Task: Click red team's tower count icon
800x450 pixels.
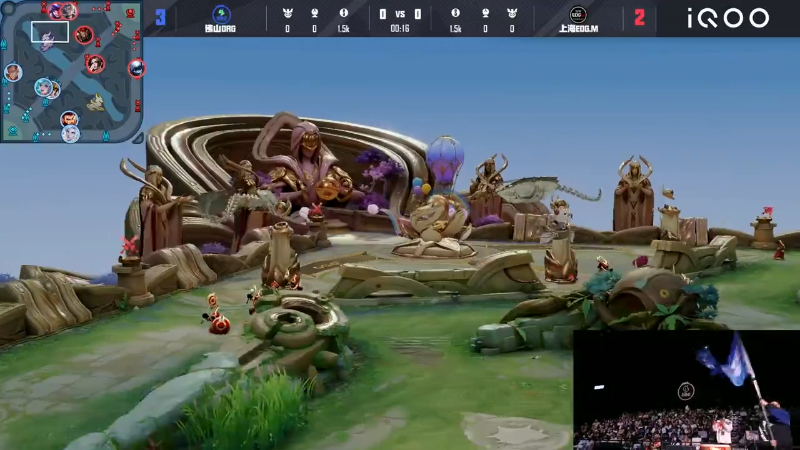Action: (x=485, y=13)
